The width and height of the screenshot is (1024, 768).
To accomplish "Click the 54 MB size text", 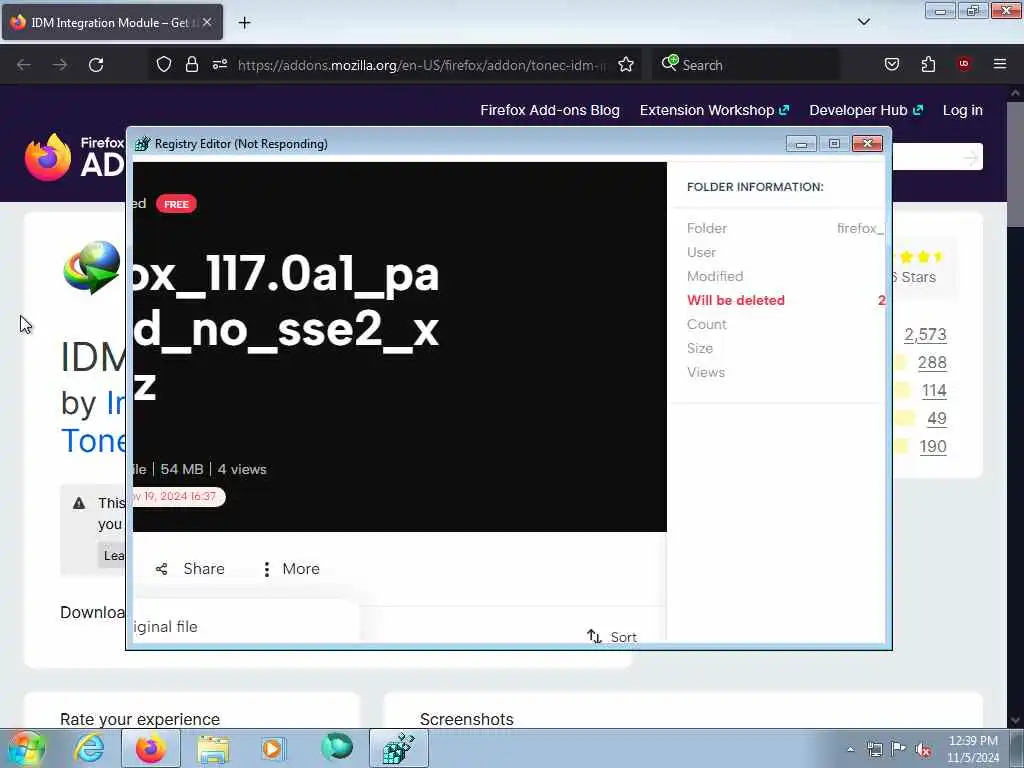I will click(182, 470).
